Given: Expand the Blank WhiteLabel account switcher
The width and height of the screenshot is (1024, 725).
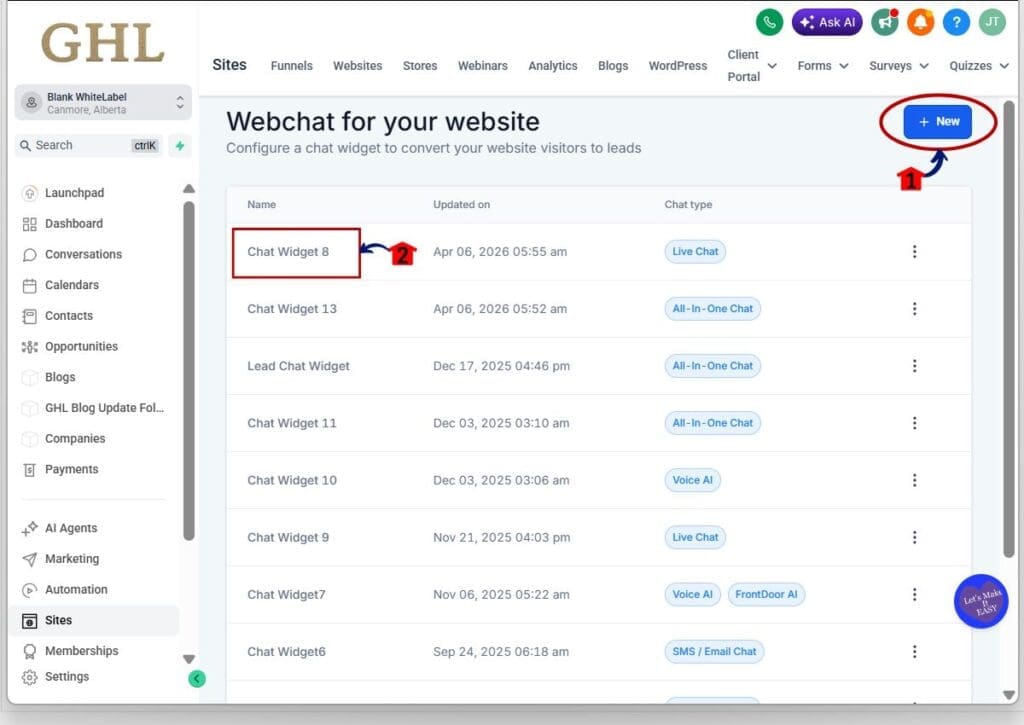Looking at the screenshot, I should [x=100, y=100].
